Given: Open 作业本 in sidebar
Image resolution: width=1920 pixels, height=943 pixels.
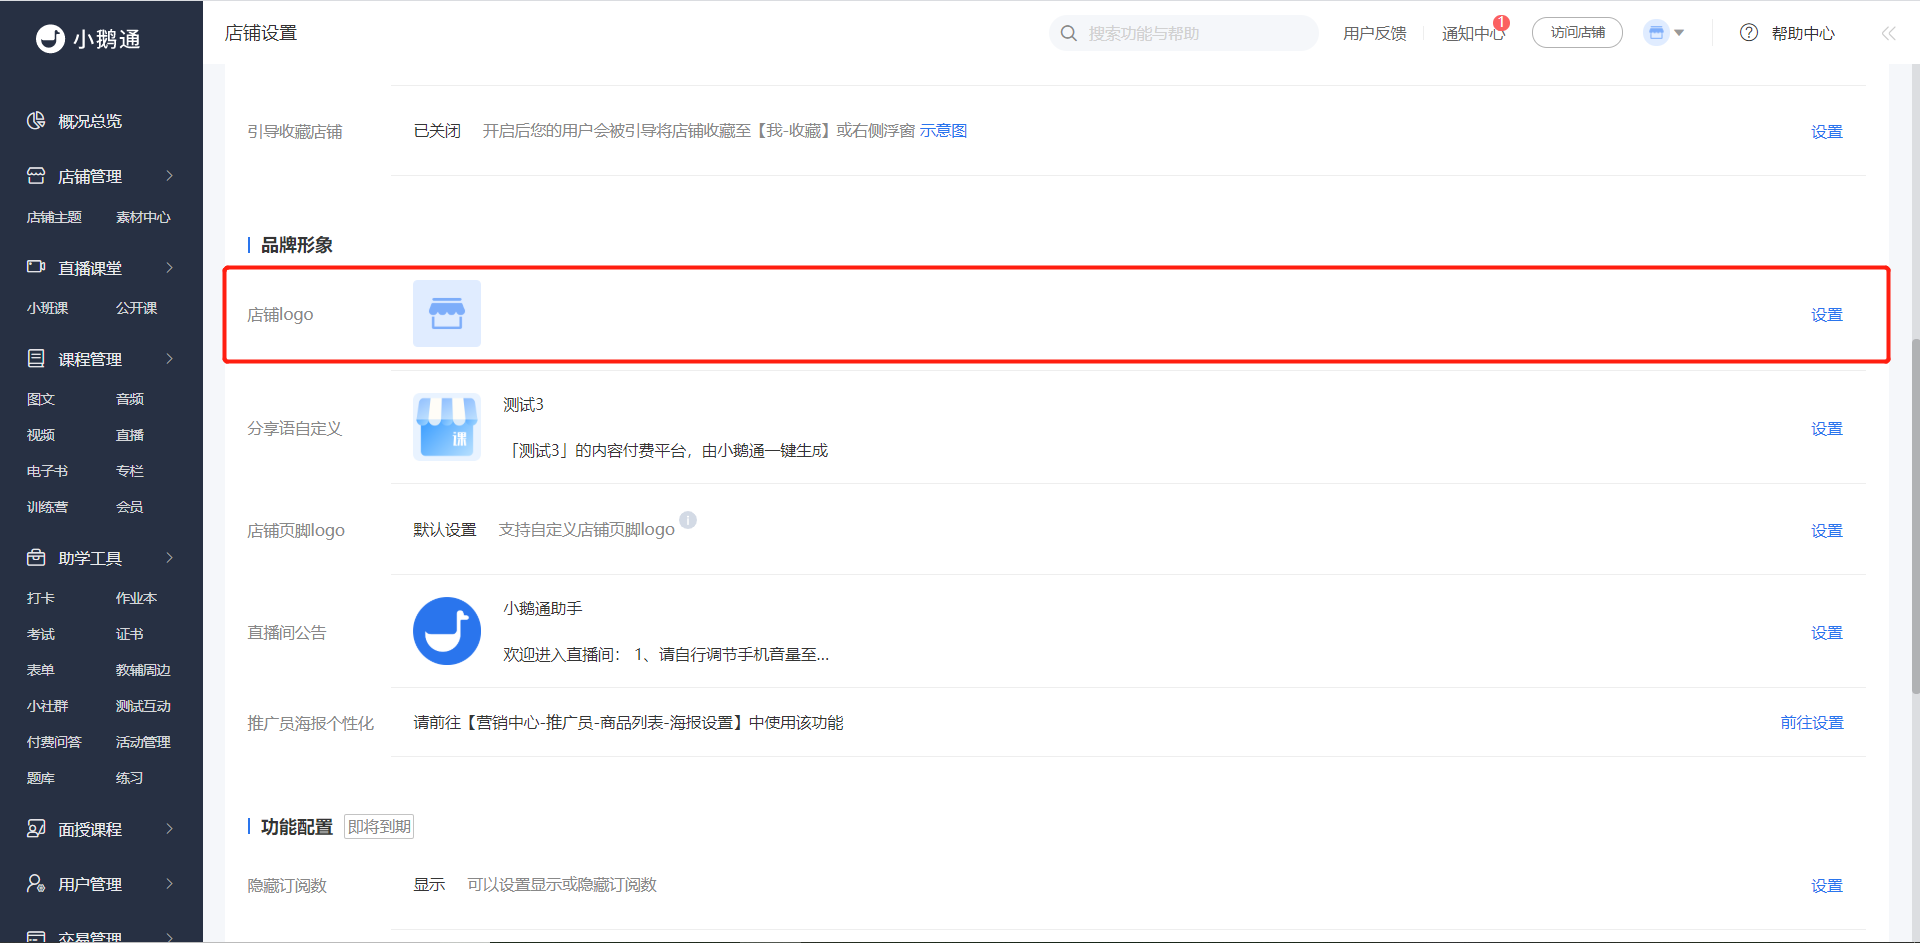Looking at the screenshot, I should point(136,598).
